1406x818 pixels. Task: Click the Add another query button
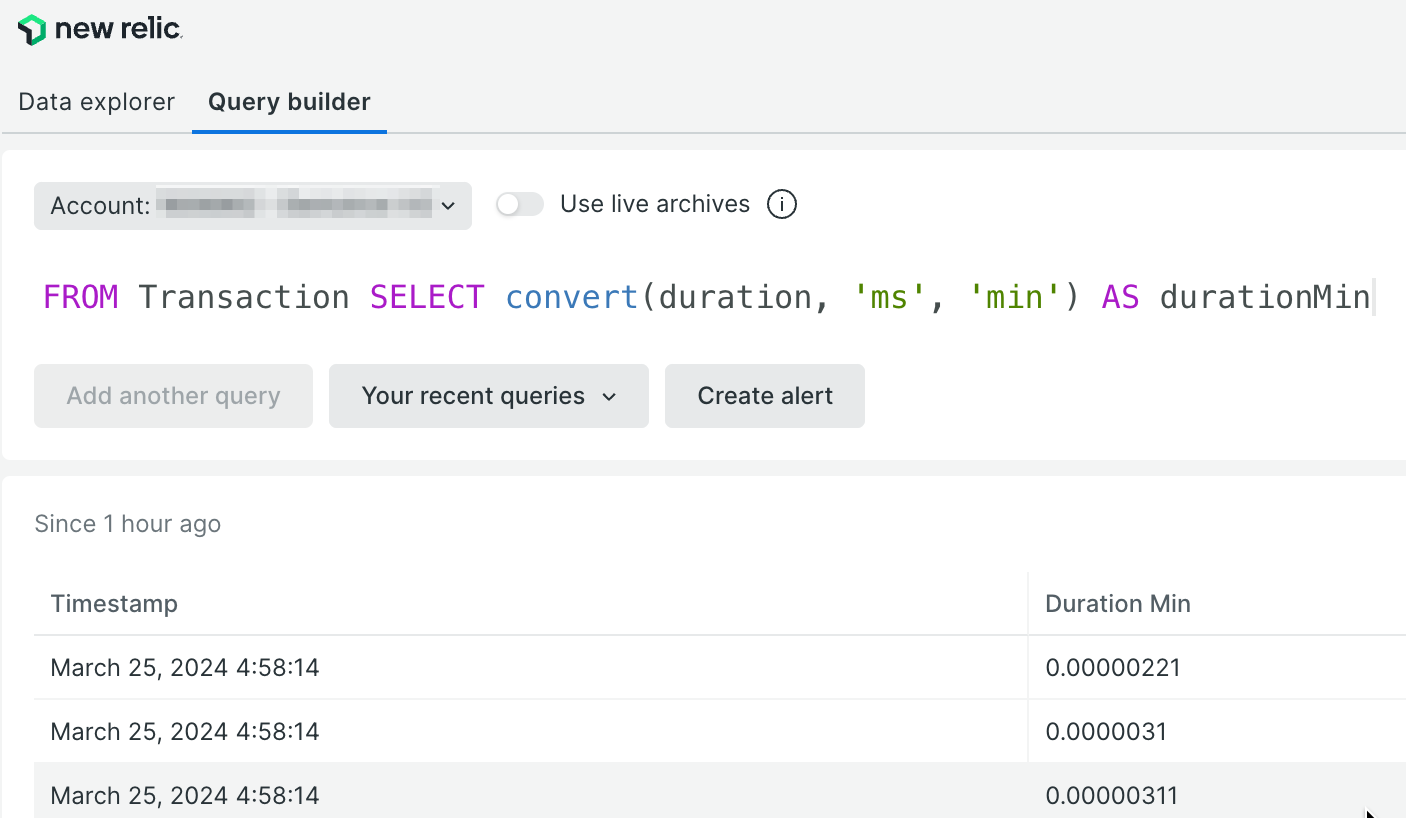(x=173, y=396)
